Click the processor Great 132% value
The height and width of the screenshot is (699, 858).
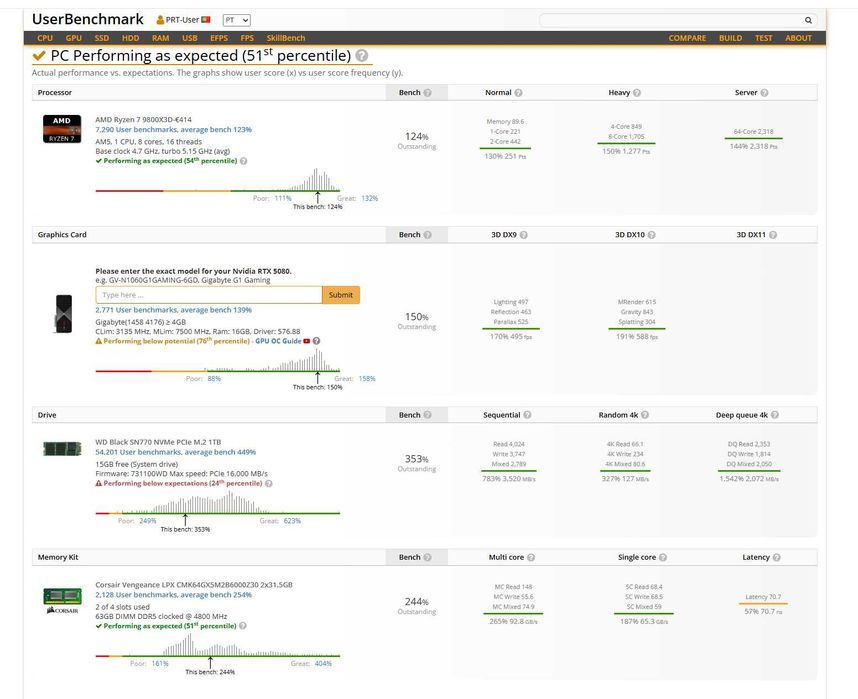(x=369, y=198)
